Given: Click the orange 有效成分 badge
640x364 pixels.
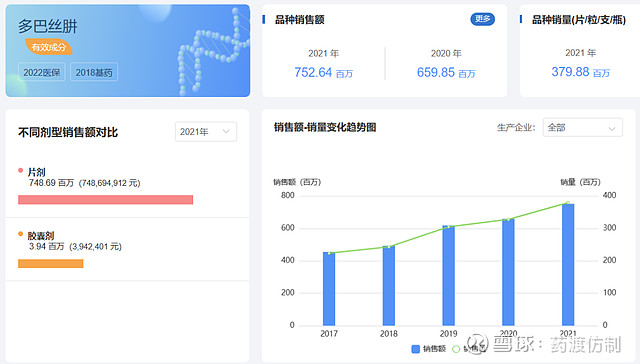Looking at the screenshot, I should [x=49, y=47].
